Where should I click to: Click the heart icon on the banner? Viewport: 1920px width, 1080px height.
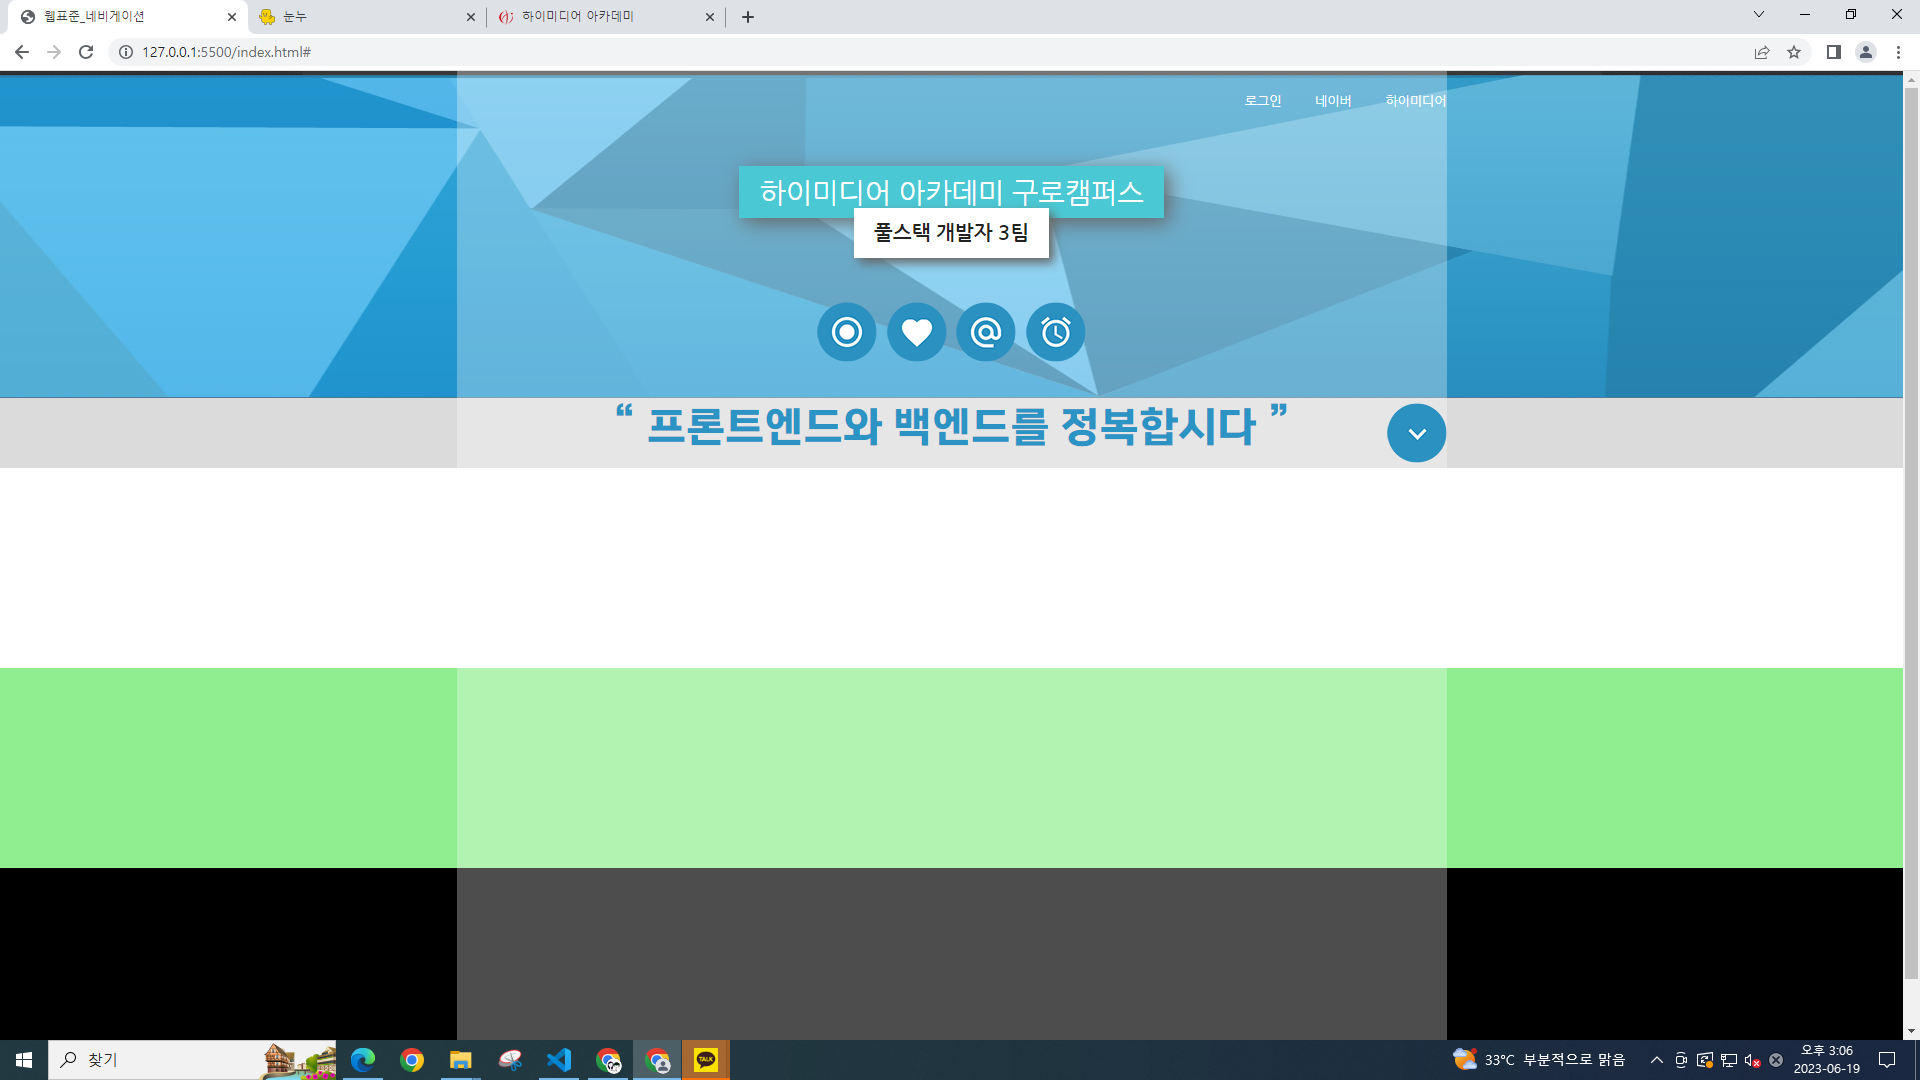coord(916,332)
